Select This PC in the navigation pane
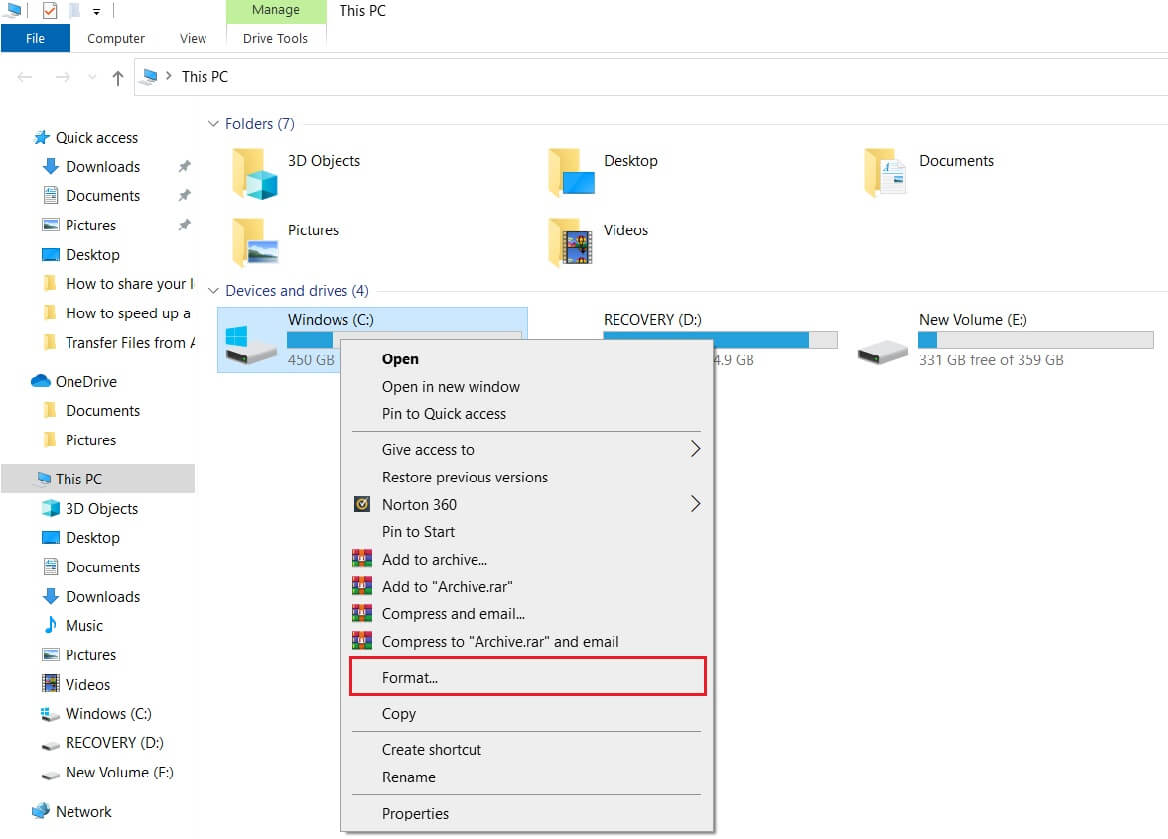Image resolution: width=1168 pixels, height=839 pixels. 98,478
